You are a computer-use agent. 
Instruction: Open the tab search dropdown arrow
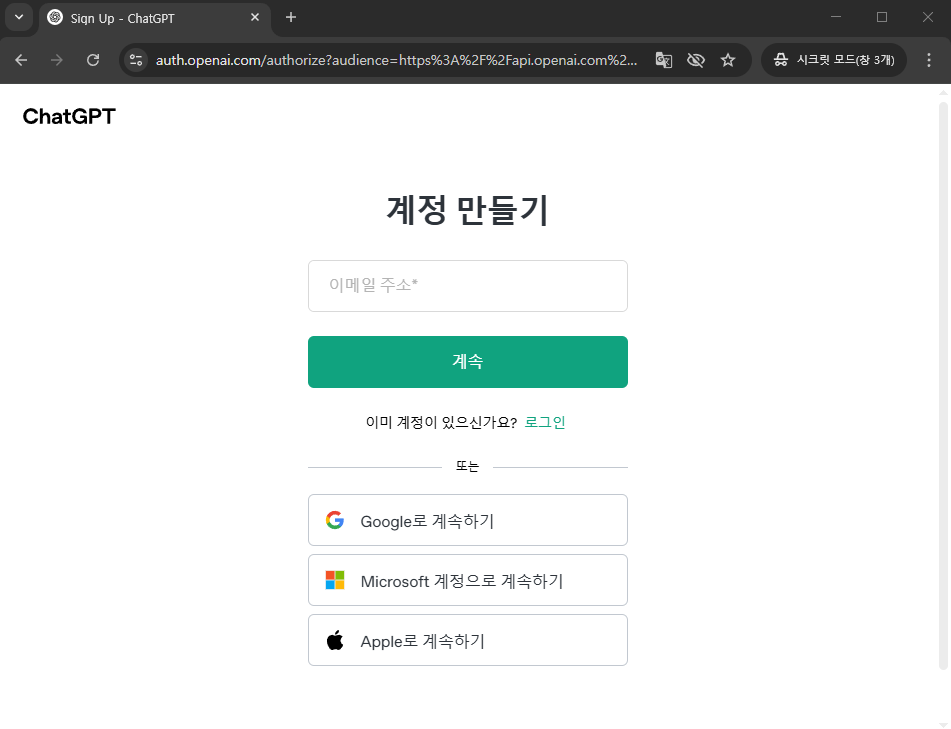point(19,17)
